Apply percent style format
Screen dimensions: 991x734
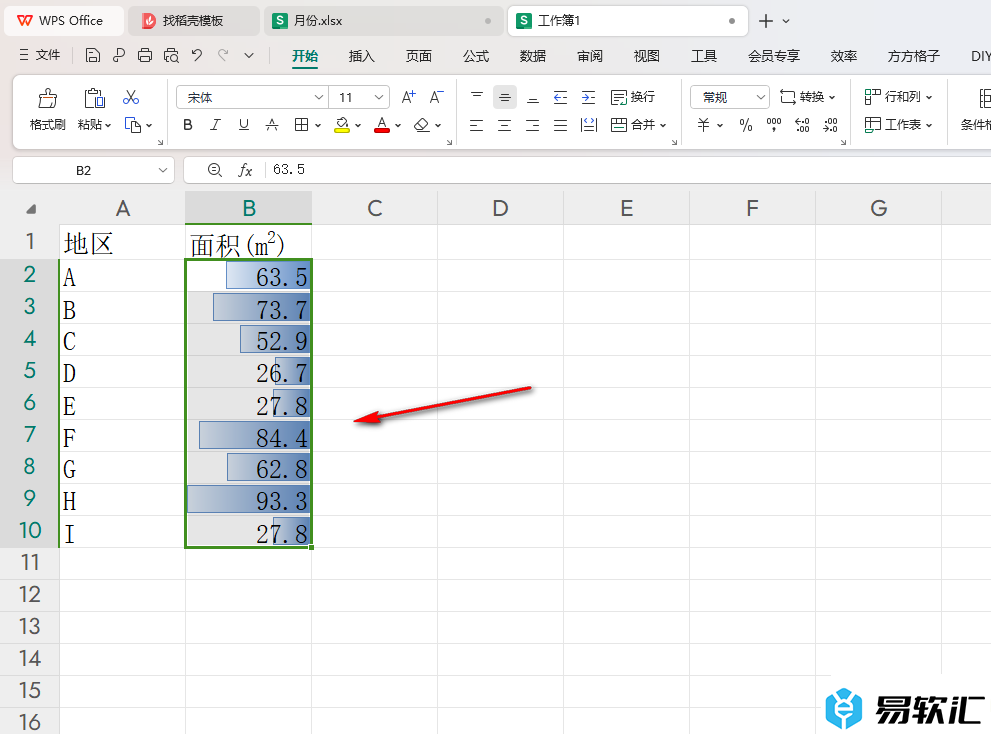click(x=746, y=125)
